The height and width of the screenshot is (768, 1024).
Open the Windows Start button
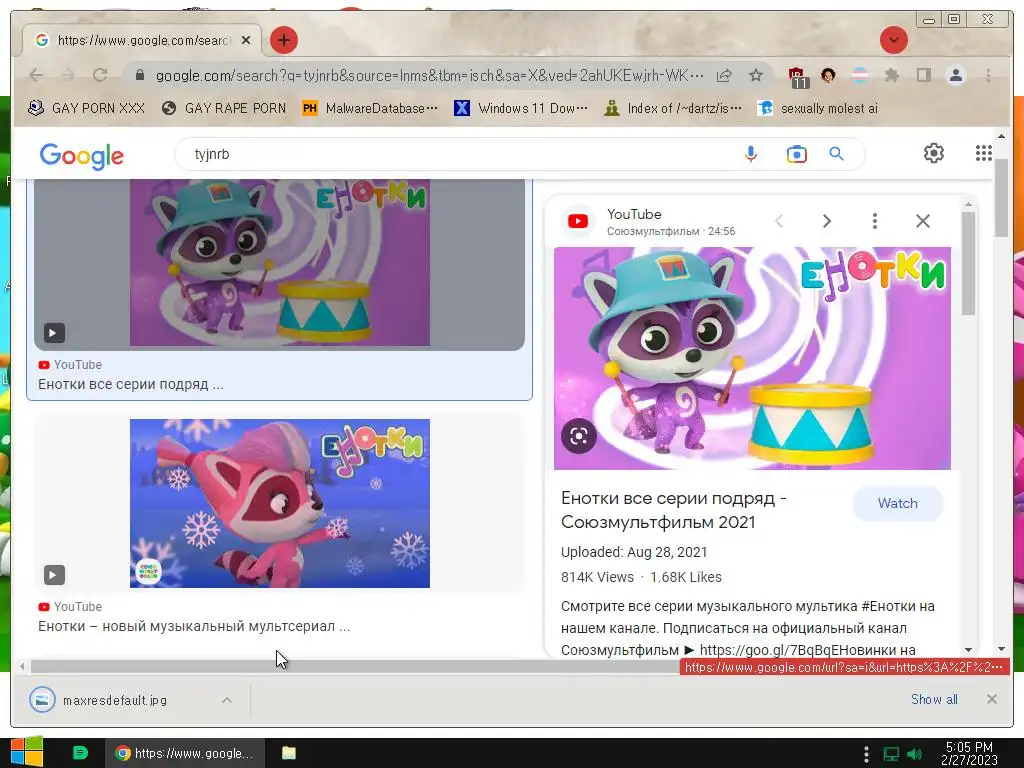27,752
